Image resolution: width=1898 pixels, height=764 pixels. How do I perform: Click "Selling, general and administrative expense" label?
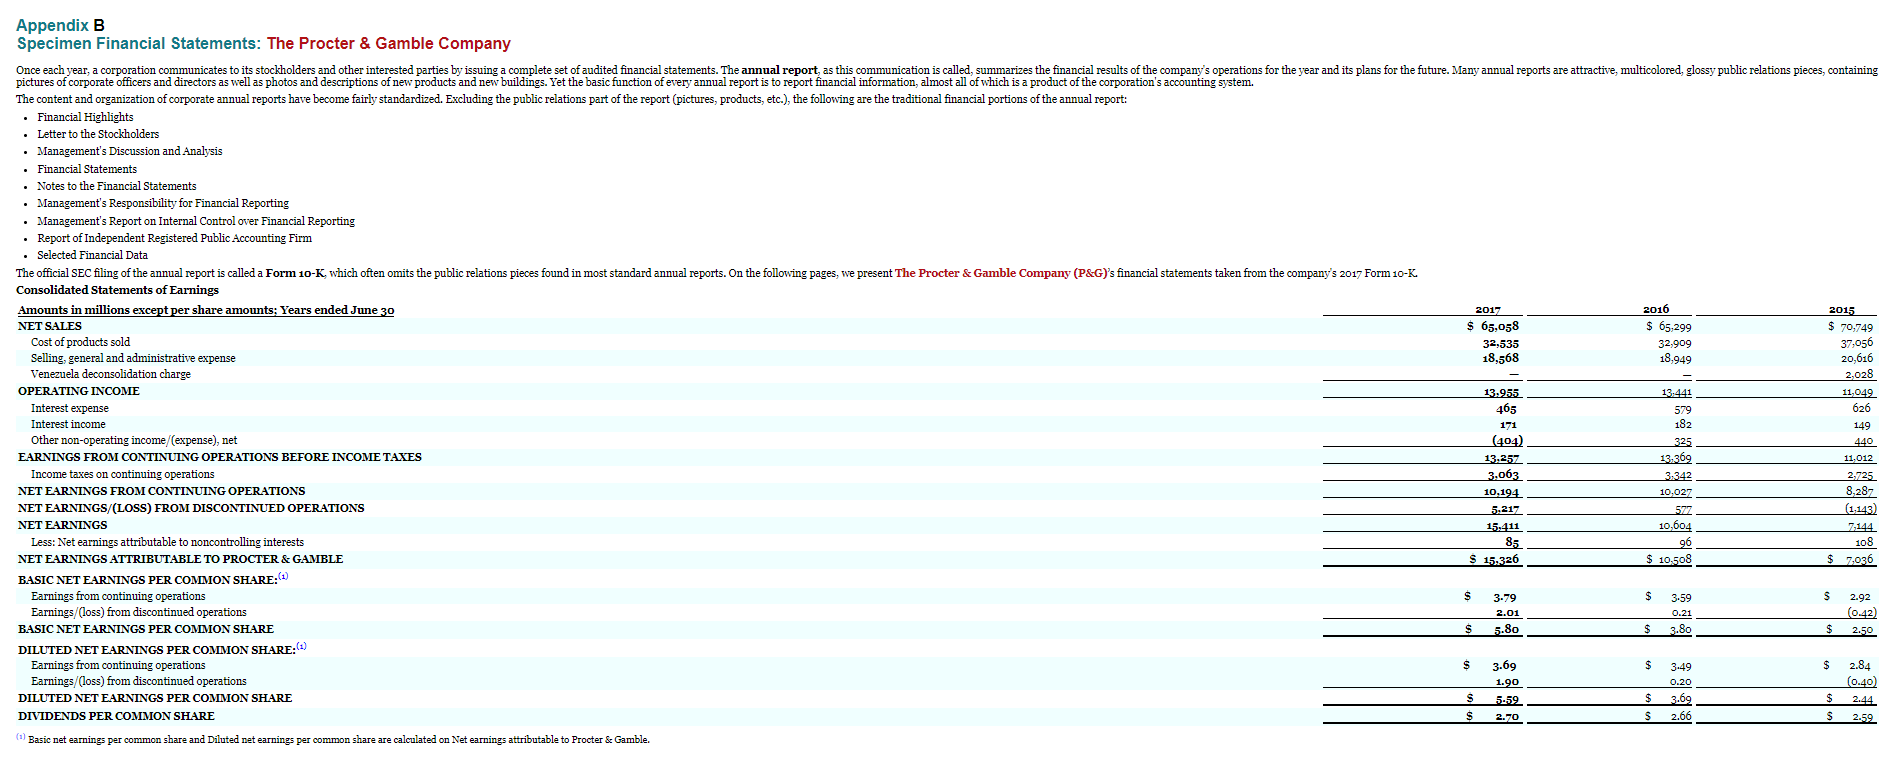pos(133,358)
